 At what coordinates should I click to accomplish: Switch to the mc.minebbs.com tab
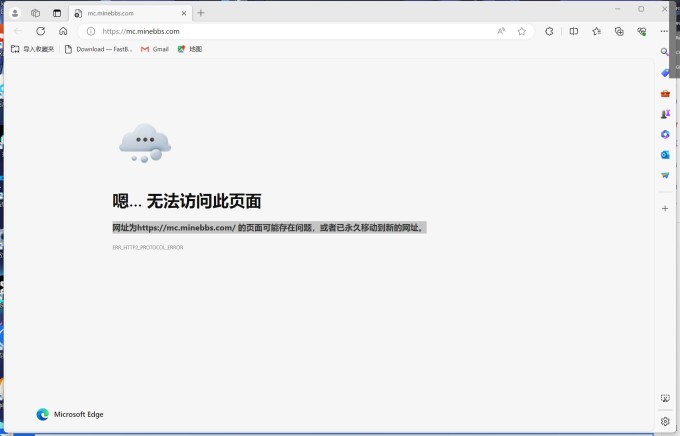[x=130, y=13]
